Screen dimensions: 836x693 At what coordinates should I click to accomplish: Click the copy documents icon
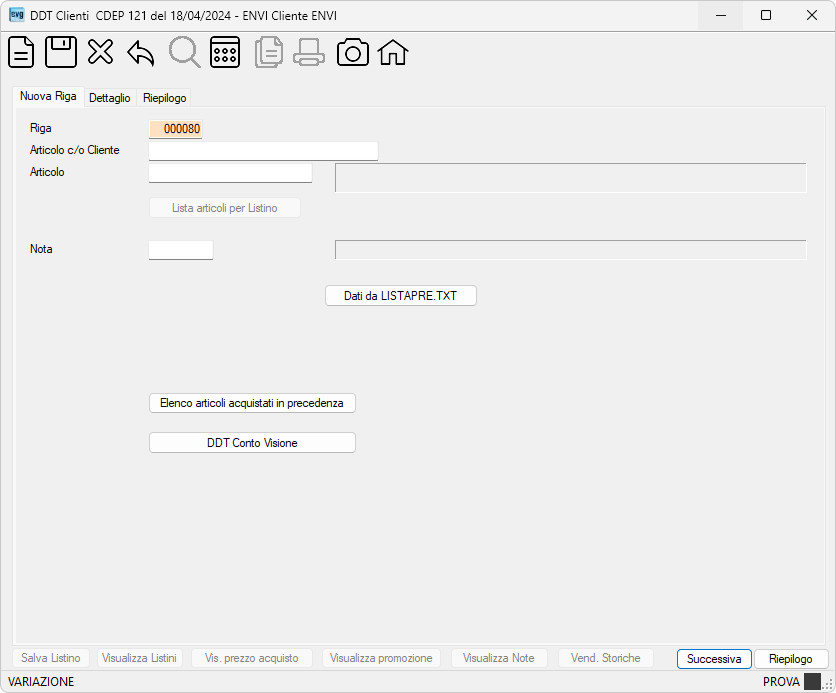point(269,52)
